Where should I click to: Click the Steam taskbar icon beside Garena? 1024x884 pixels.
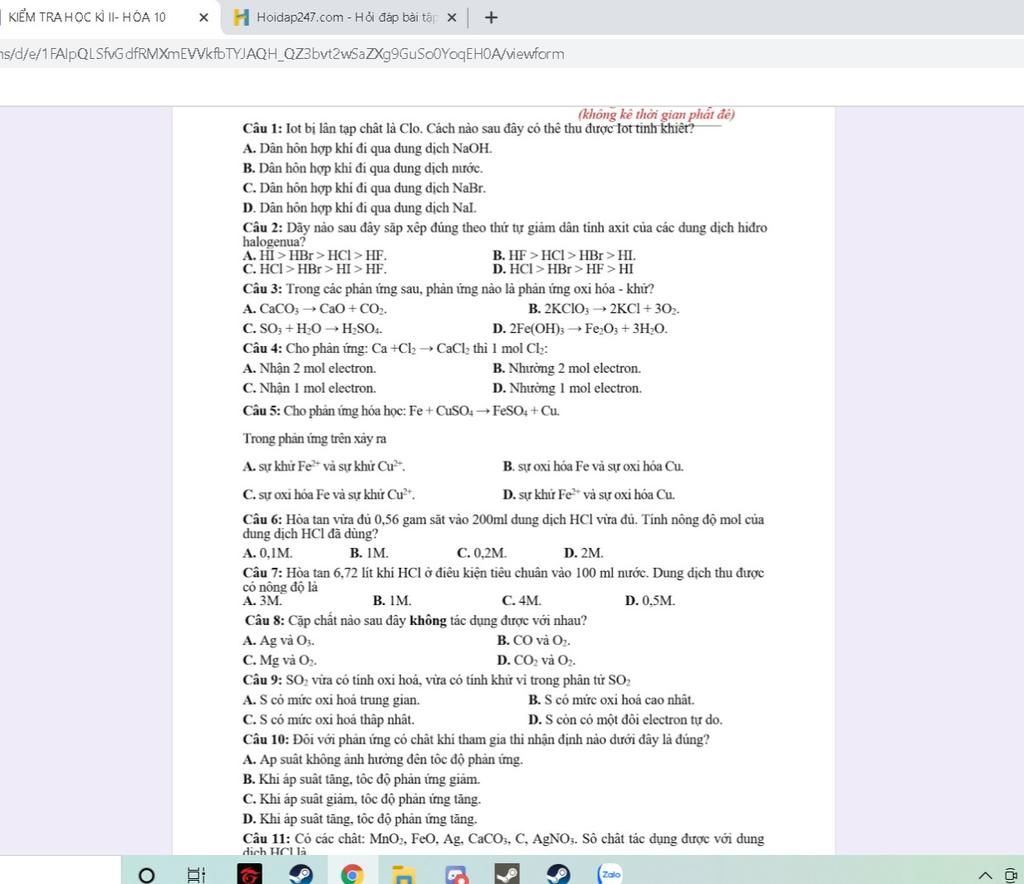[x=300, y=874]
